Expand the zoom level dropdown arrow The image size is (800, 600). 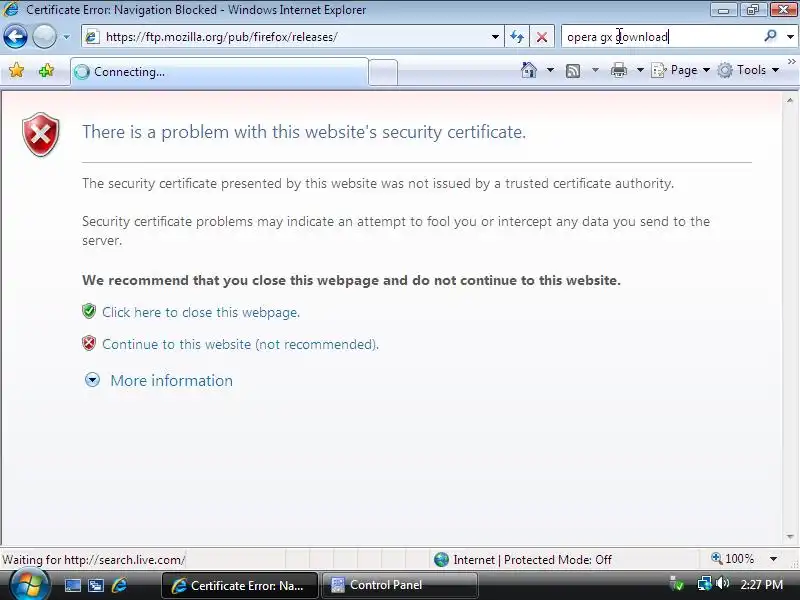click(773, 559)
